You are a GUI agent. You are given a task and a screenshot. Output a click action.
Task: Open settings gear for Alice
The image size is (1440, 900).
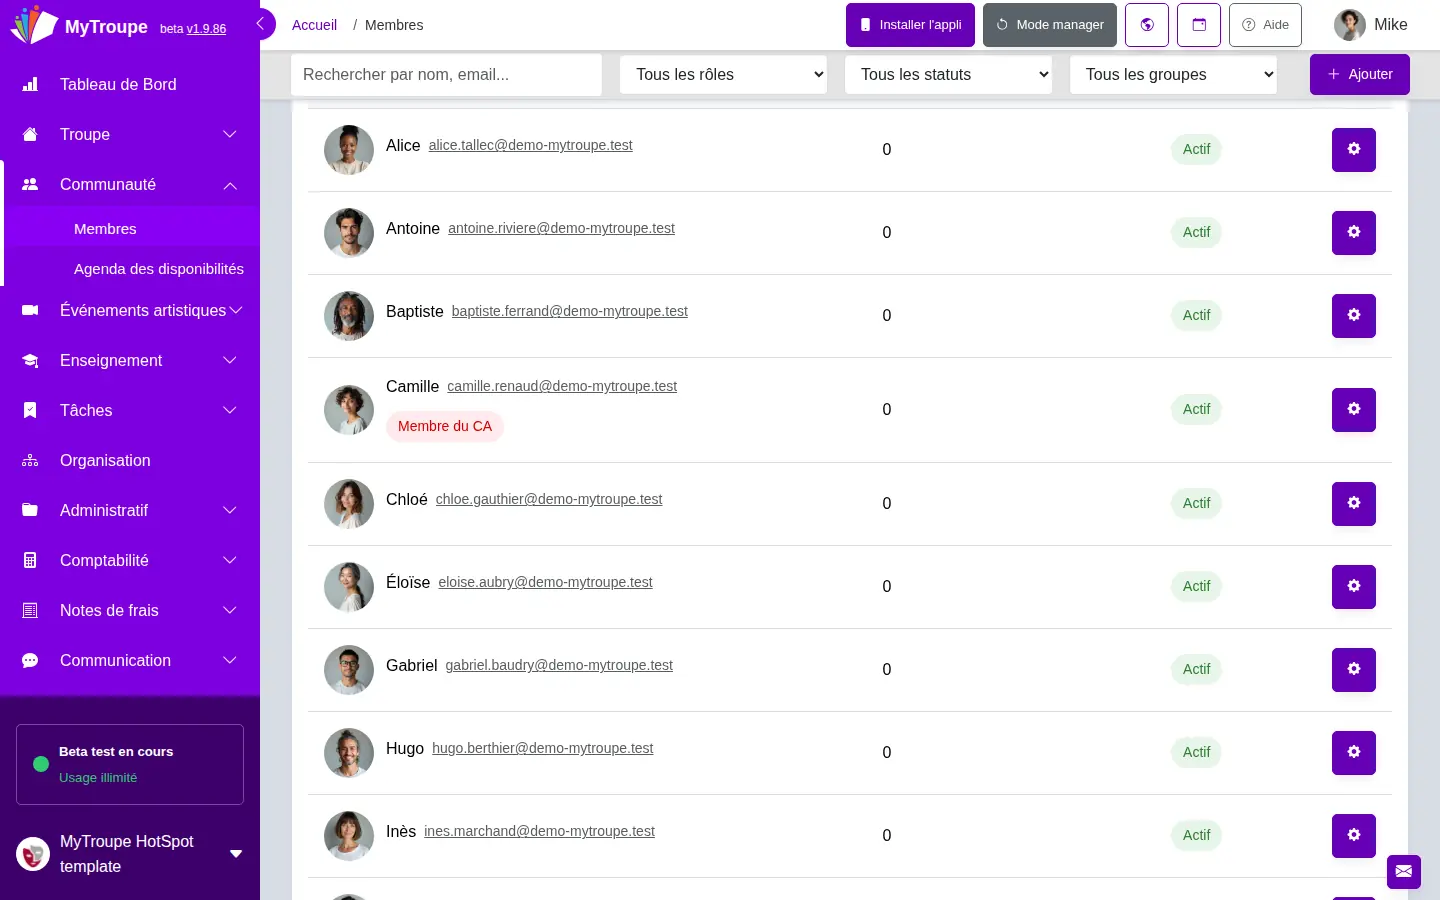1354,150
